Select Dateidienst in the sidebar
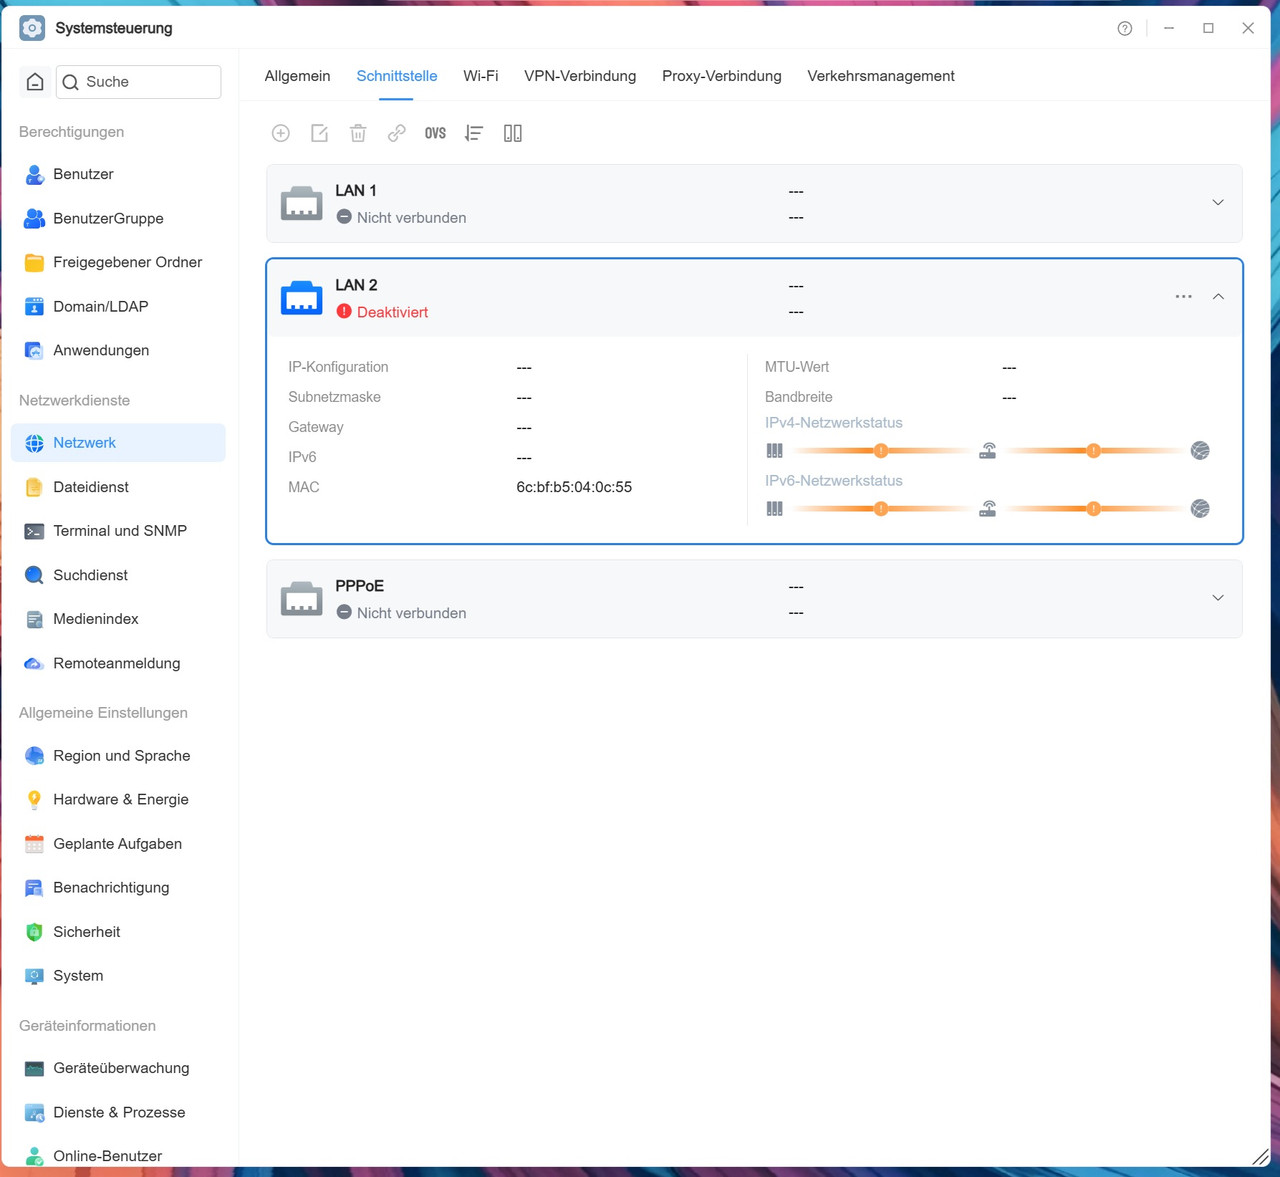Viewport: 1280px width, 1177px height. pyautogui.click(x=118, y=487)
